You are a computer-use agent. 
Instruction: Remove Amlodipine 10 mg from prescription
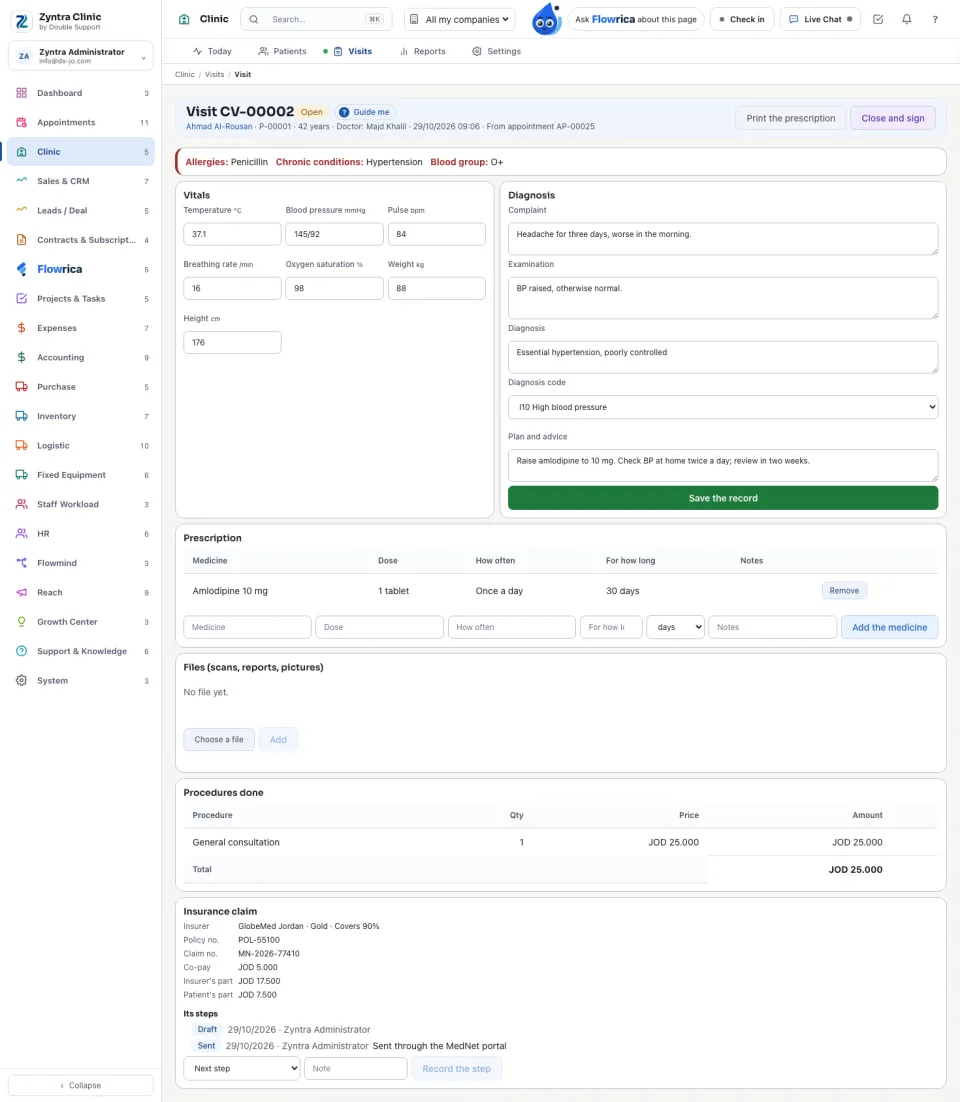pos(844,590)
